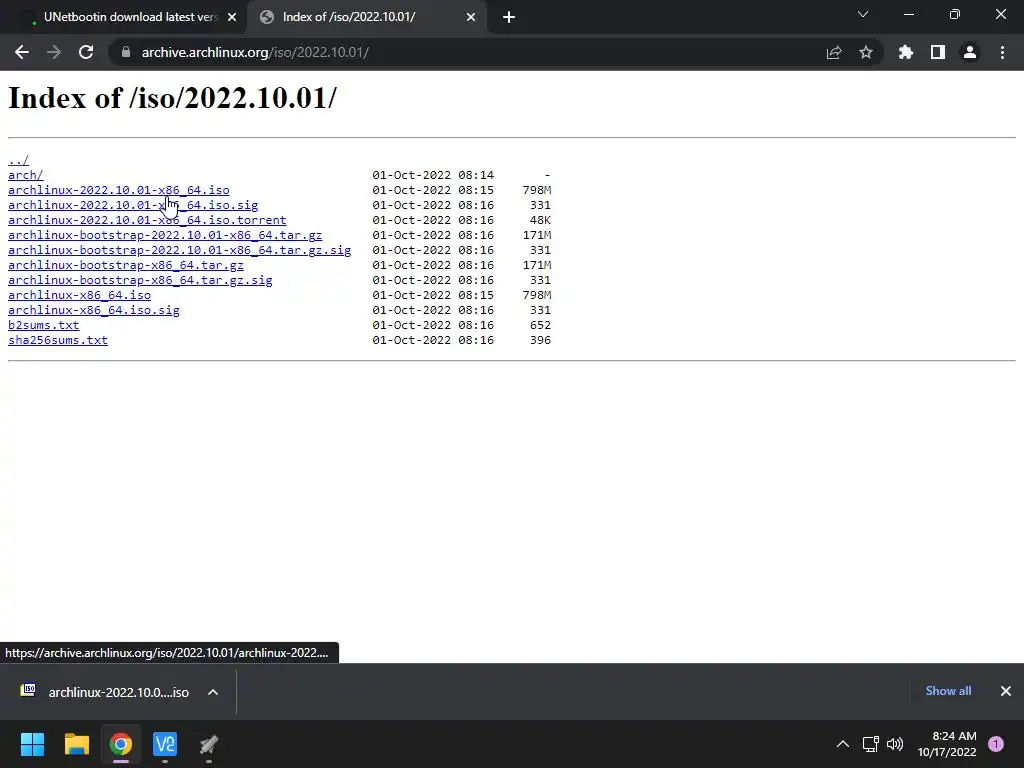This screenshot has width=1024, height=768.
Task: Close the UNetbootin tab
Action: 232,18
